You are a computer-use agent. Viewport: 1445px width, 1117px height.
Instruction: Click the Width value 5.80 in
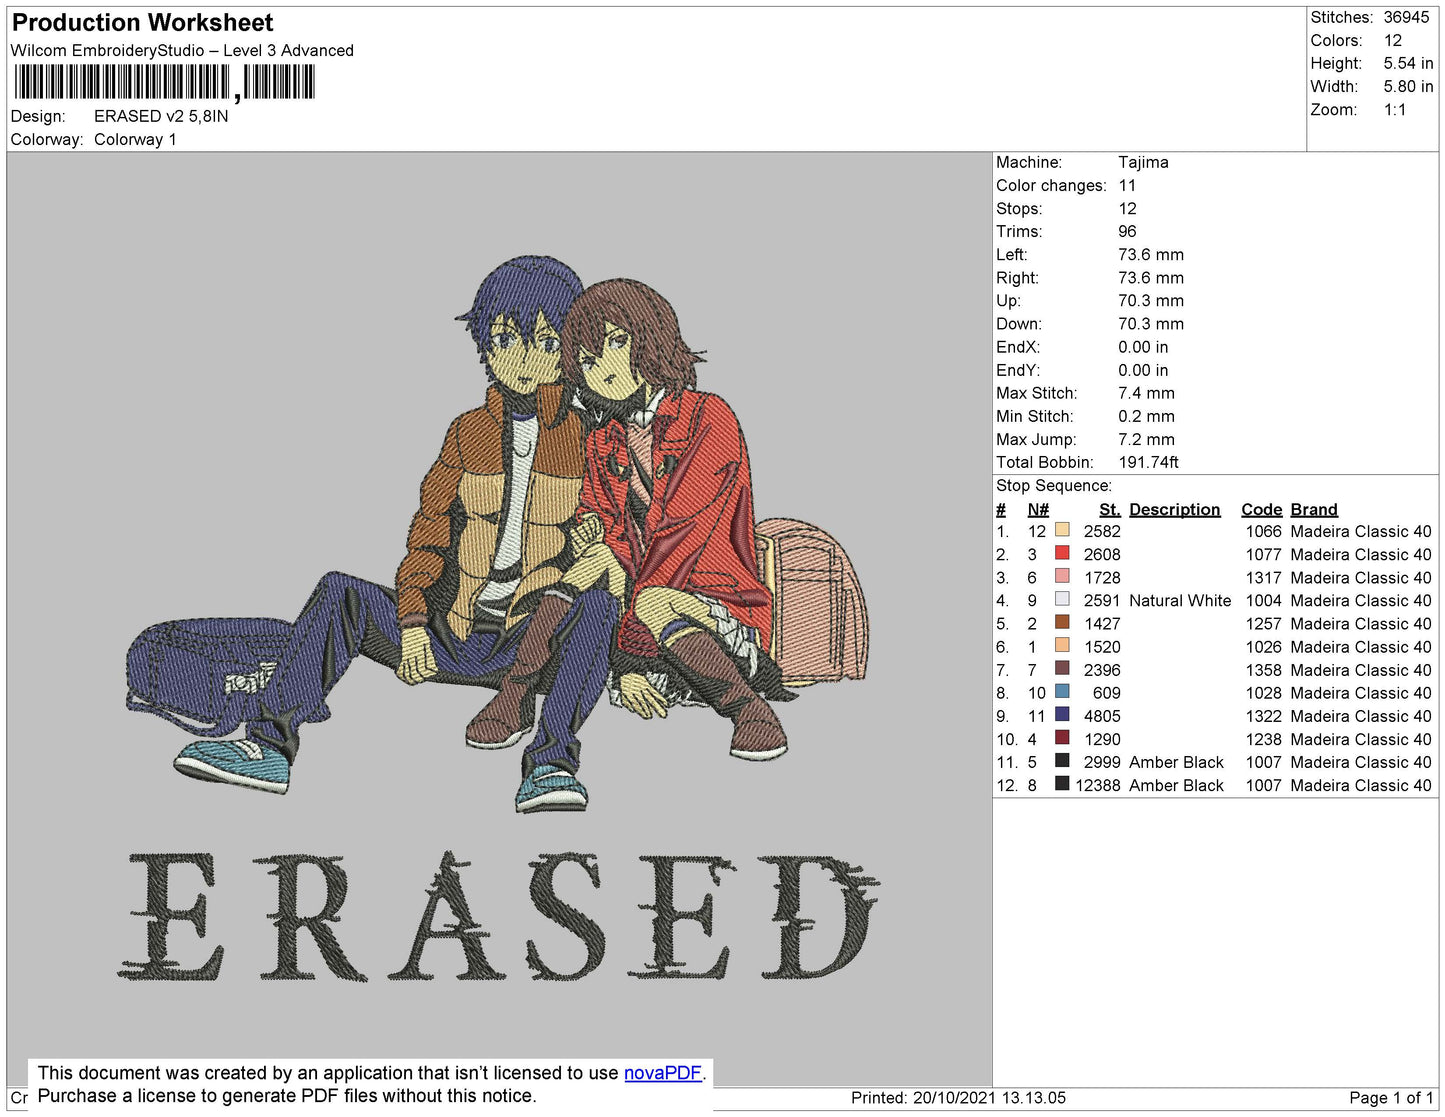click(1408, 87)
